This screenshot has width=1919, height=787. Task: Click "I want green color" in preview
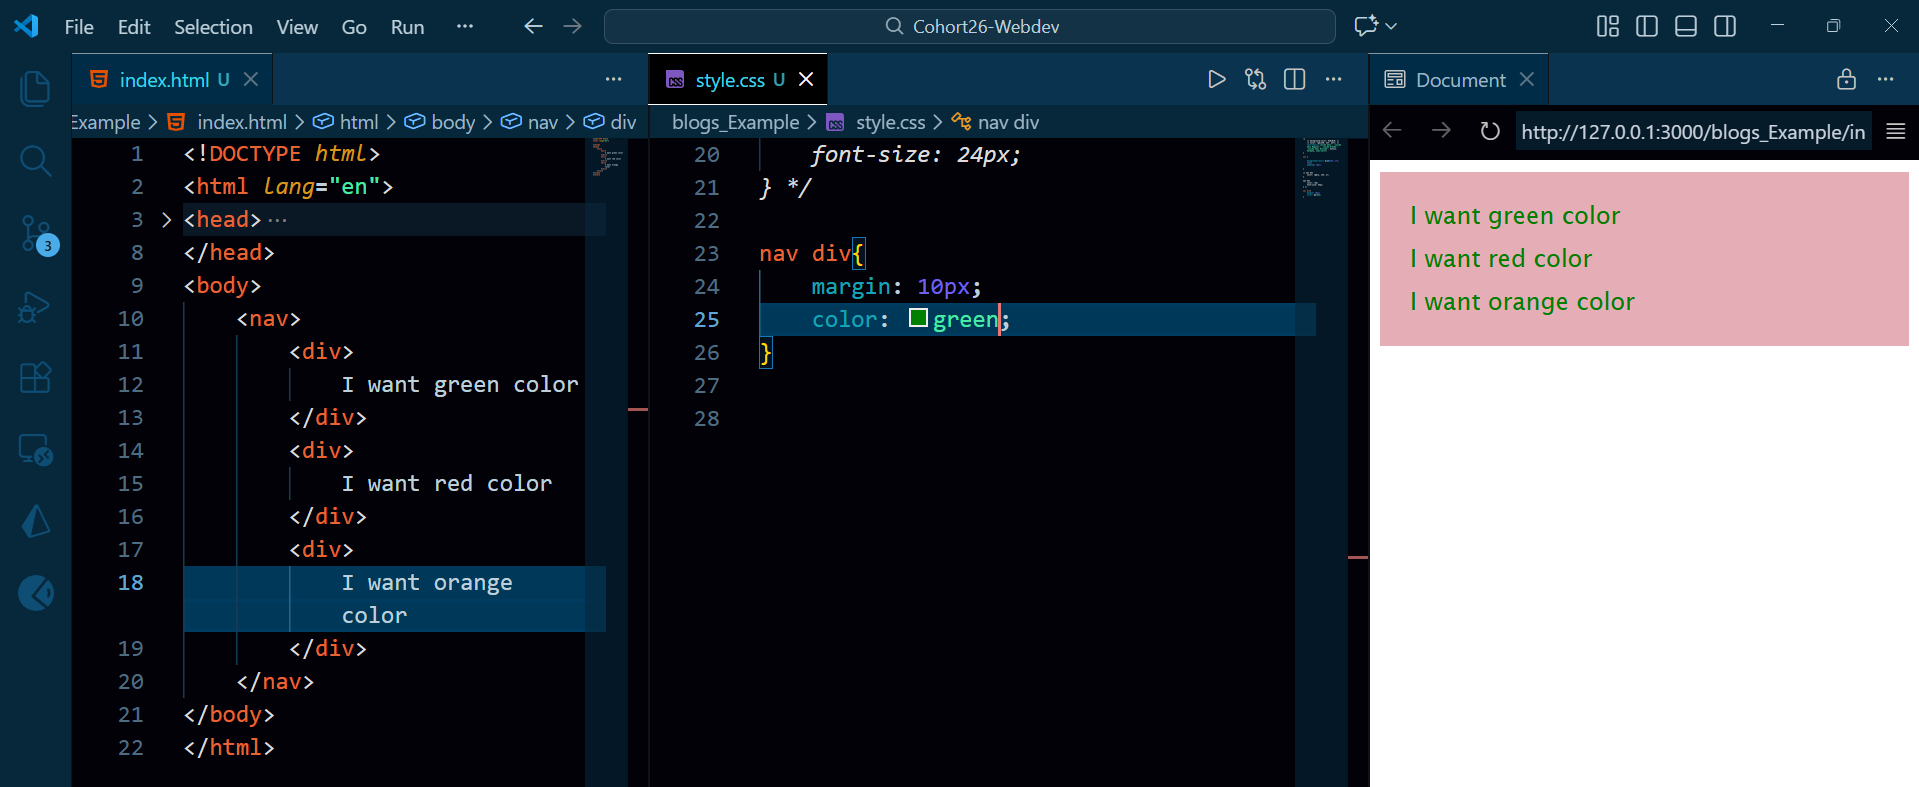(x=1514, y=216)
